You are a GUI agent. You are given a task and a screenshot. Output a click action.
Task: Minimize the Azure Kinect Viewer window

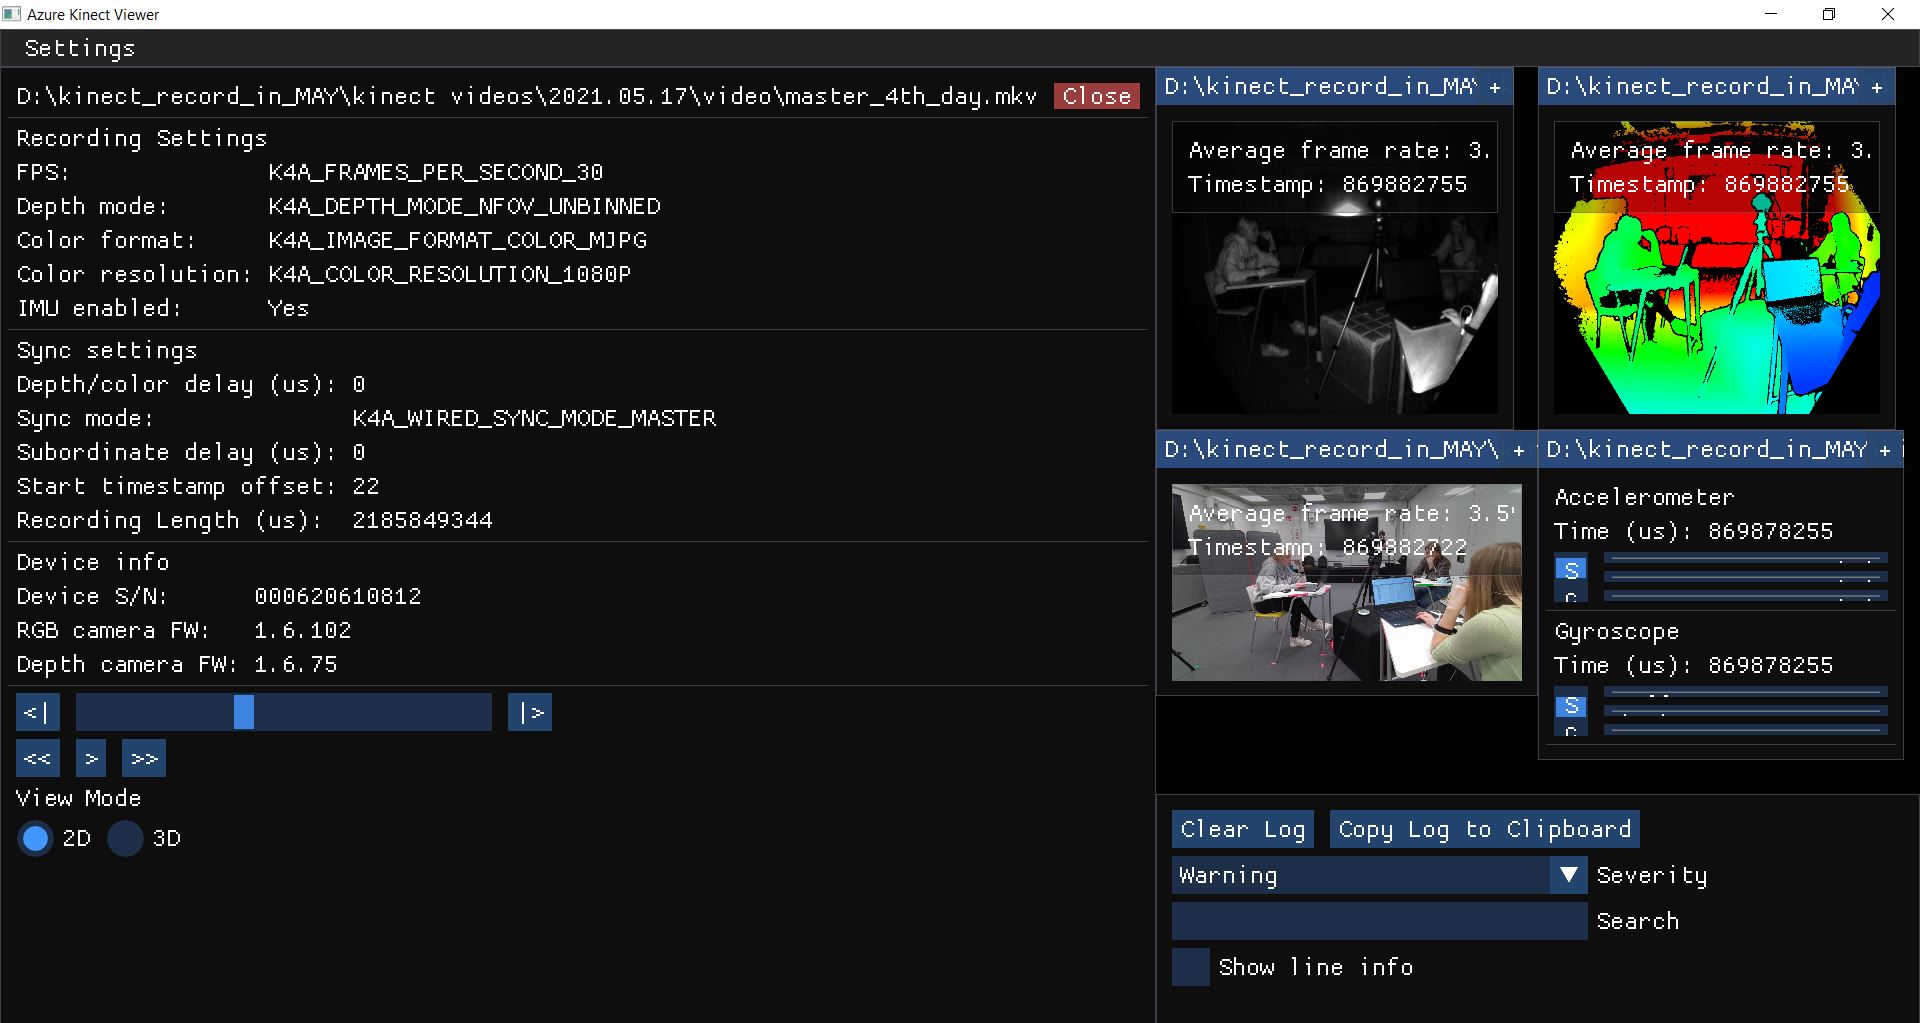tap(1772, 14)
